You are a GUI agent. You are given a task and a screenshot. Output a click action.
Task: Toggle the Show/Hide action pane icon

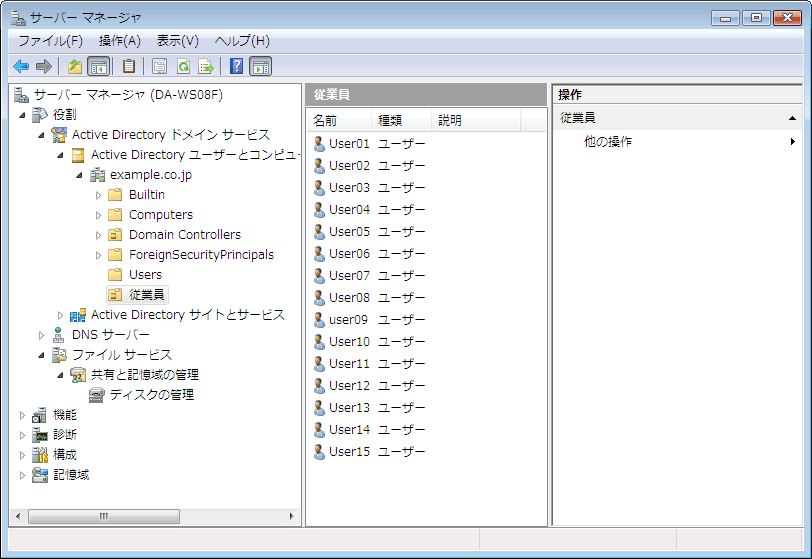point(260,66)
